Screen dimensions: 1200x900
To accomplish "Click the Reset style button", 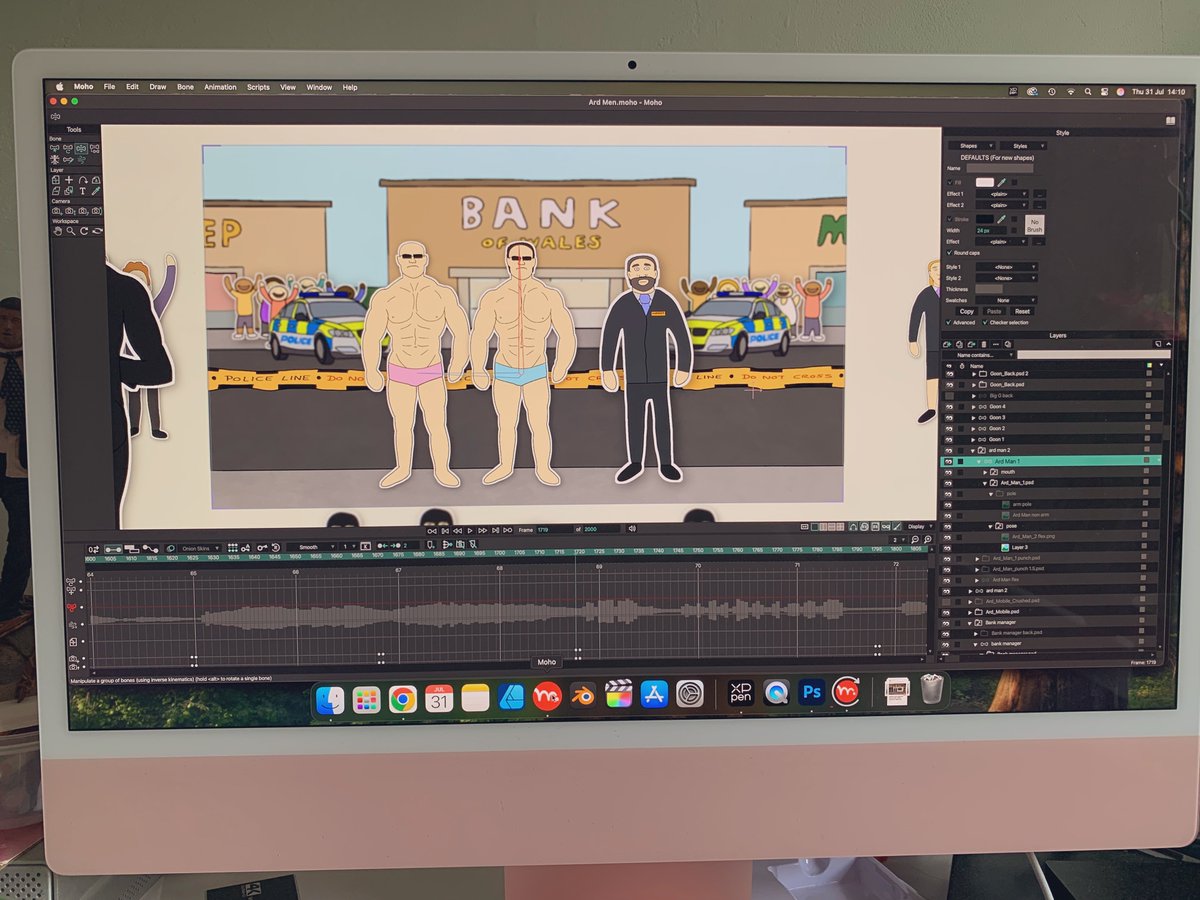I will point(1022,311).
